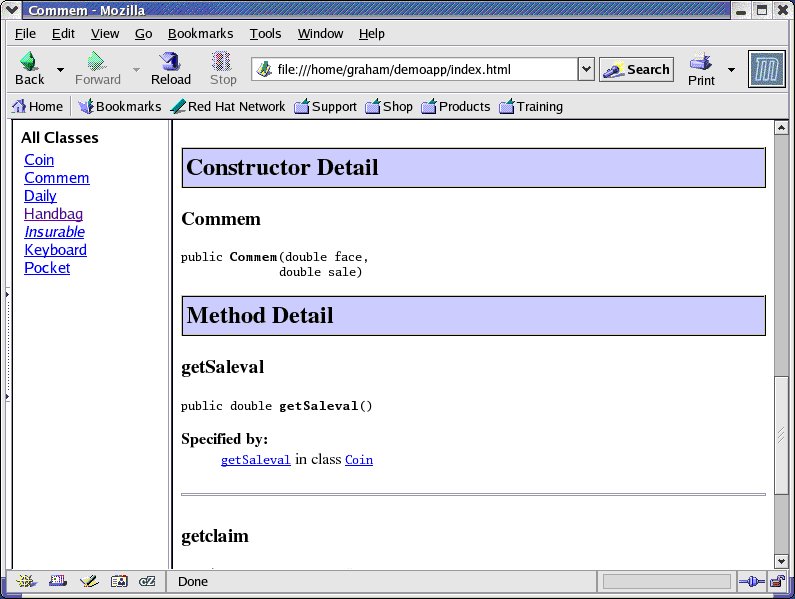Open the Print options dropdown arrow

click(x=731, y=70)
